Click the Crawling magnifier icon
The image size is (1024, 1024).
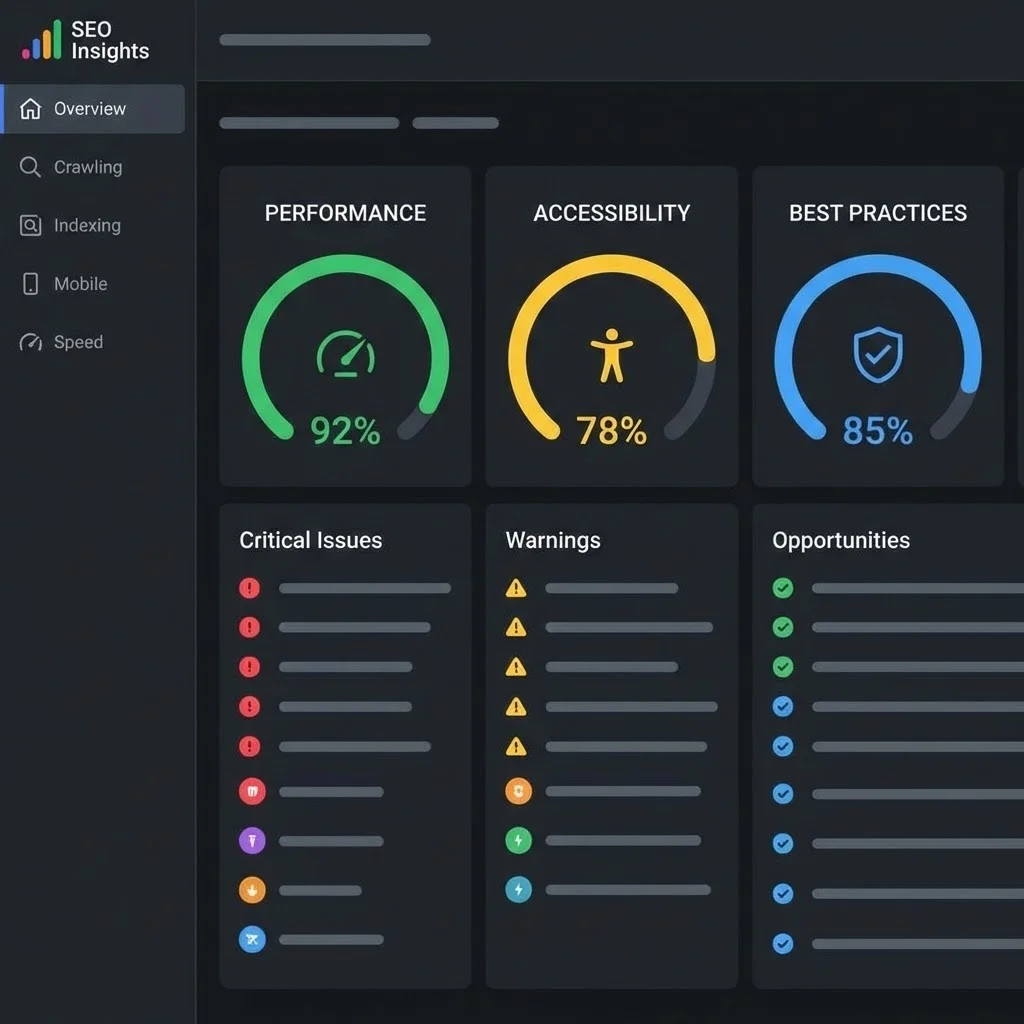(30, 167)
